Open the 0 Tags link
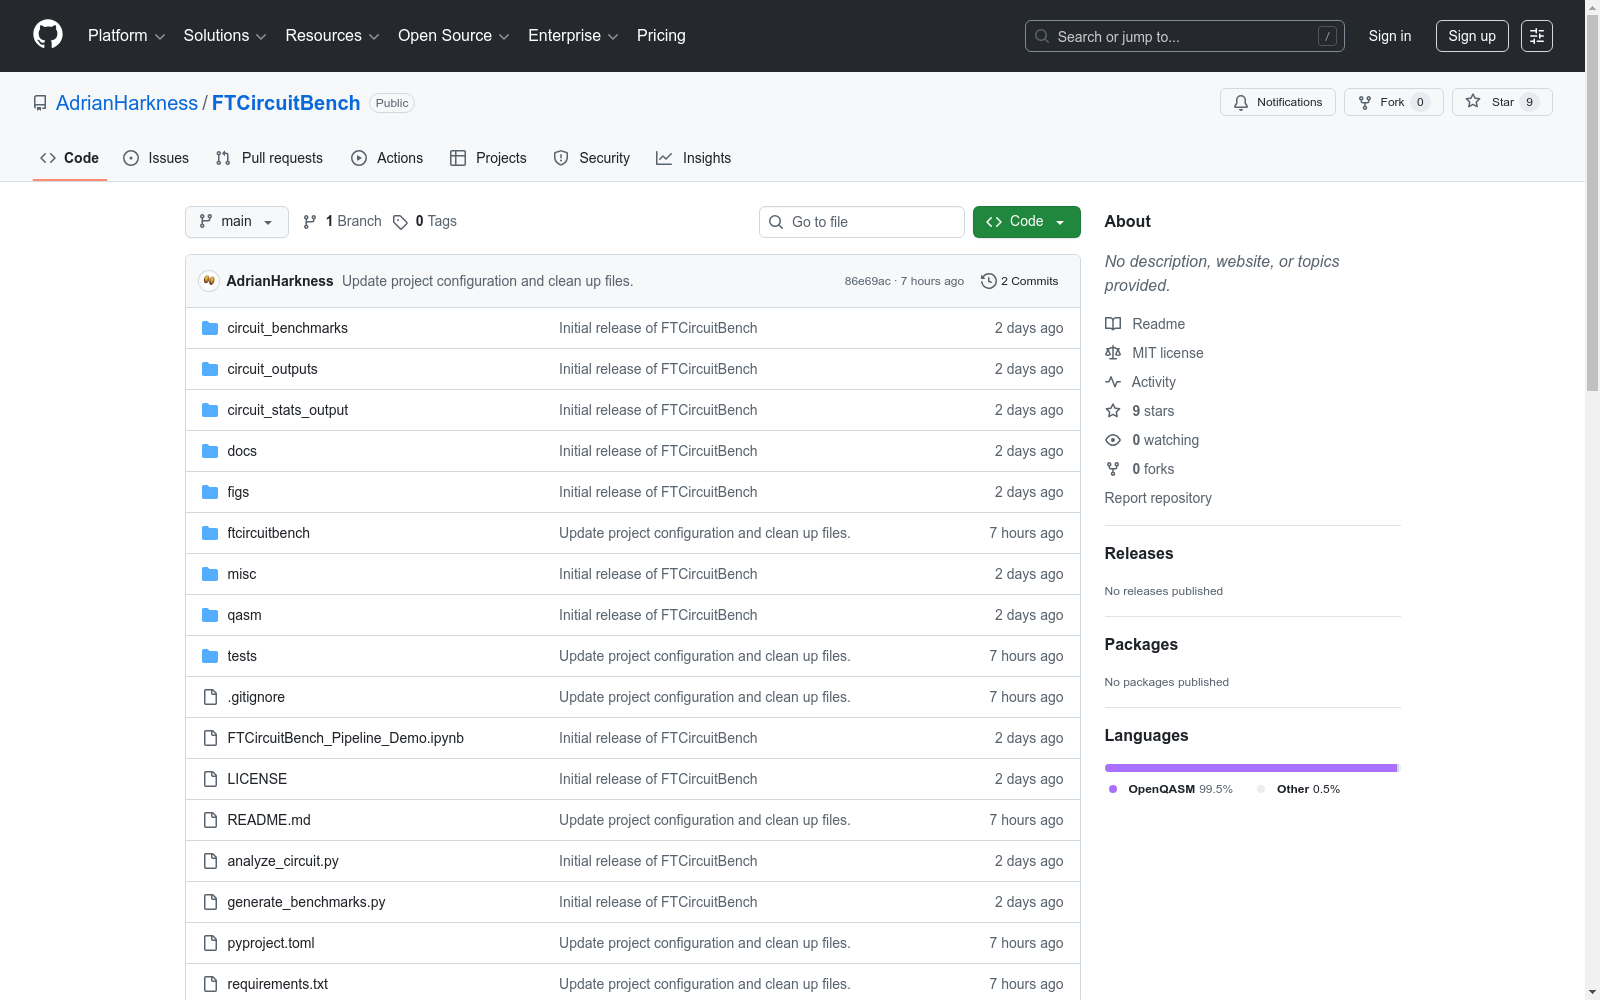The width and height of the screenshot is (1600, 1000). (425, 222)
